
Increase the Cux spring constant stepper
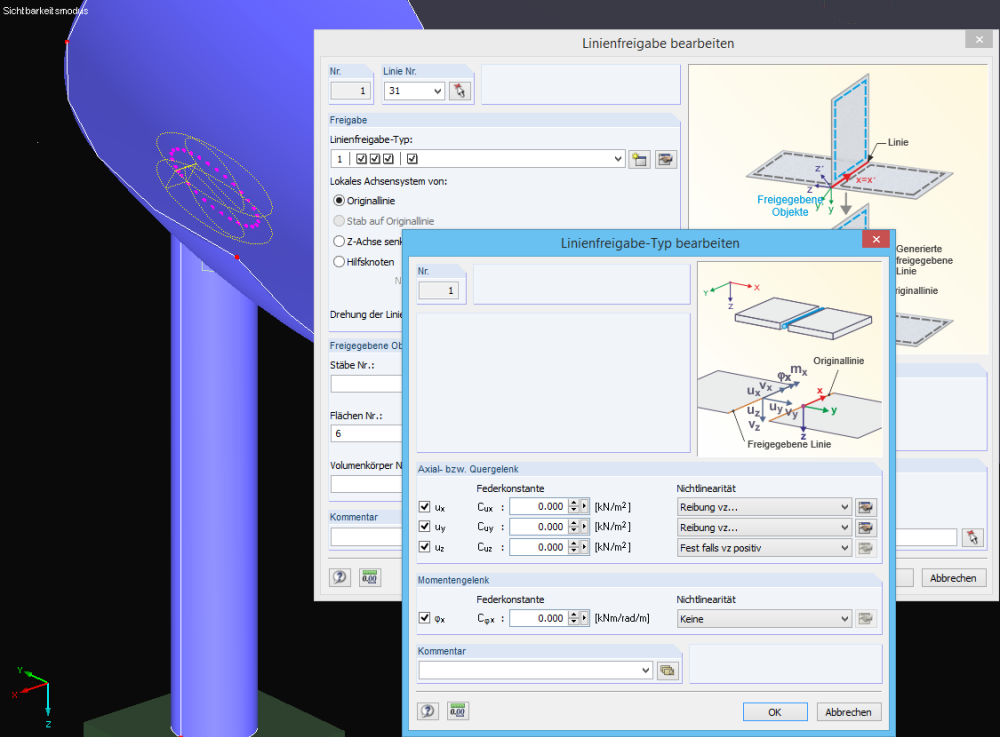click(573, 504)
